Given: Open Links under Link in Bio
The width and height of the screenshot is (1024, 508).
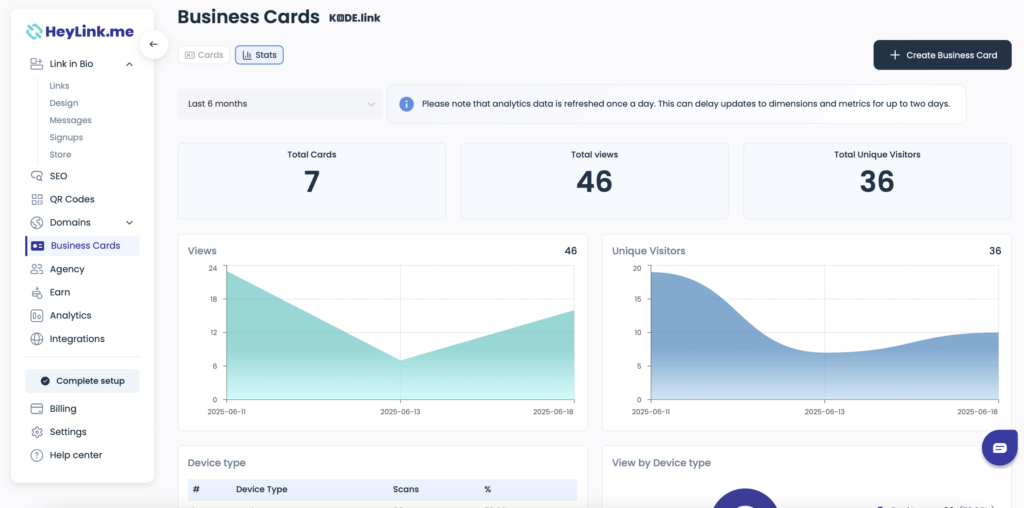Looking at the screenshot, I should [x=59, y=86].
